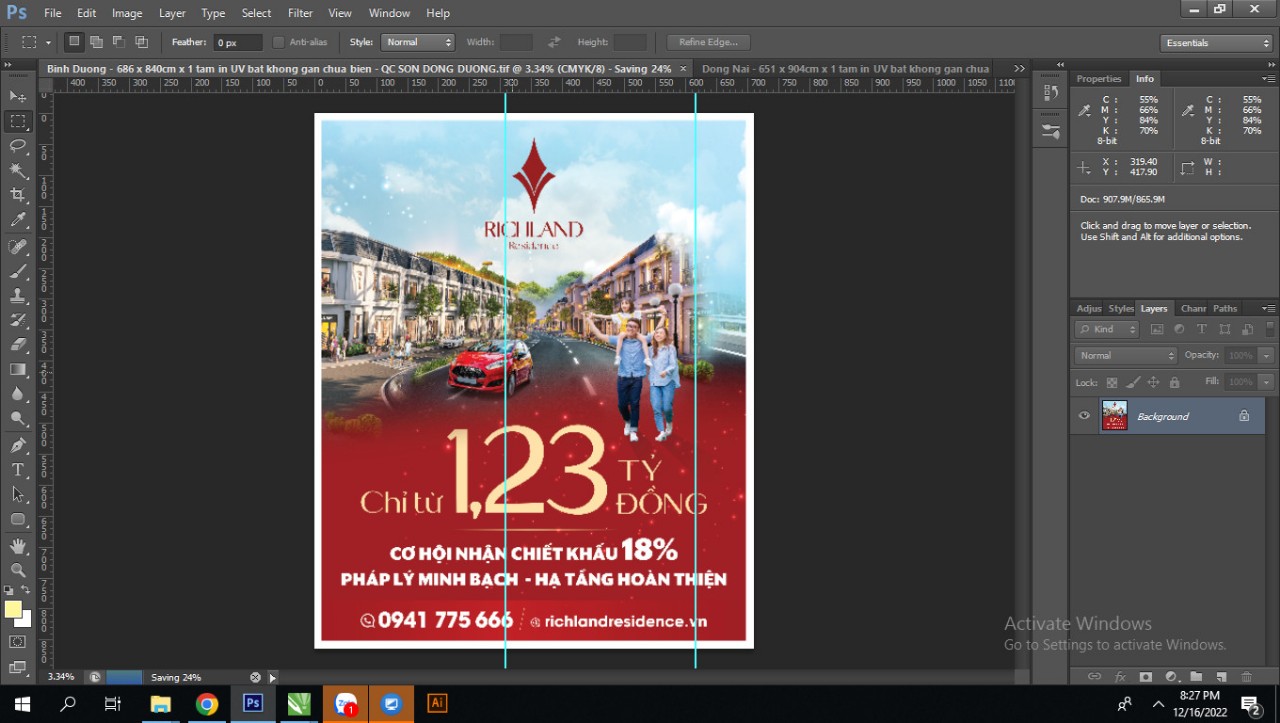Select the Eraser tool
Image resolution: width=1280 pixels, height=723 pixels.
pos(18,345)
